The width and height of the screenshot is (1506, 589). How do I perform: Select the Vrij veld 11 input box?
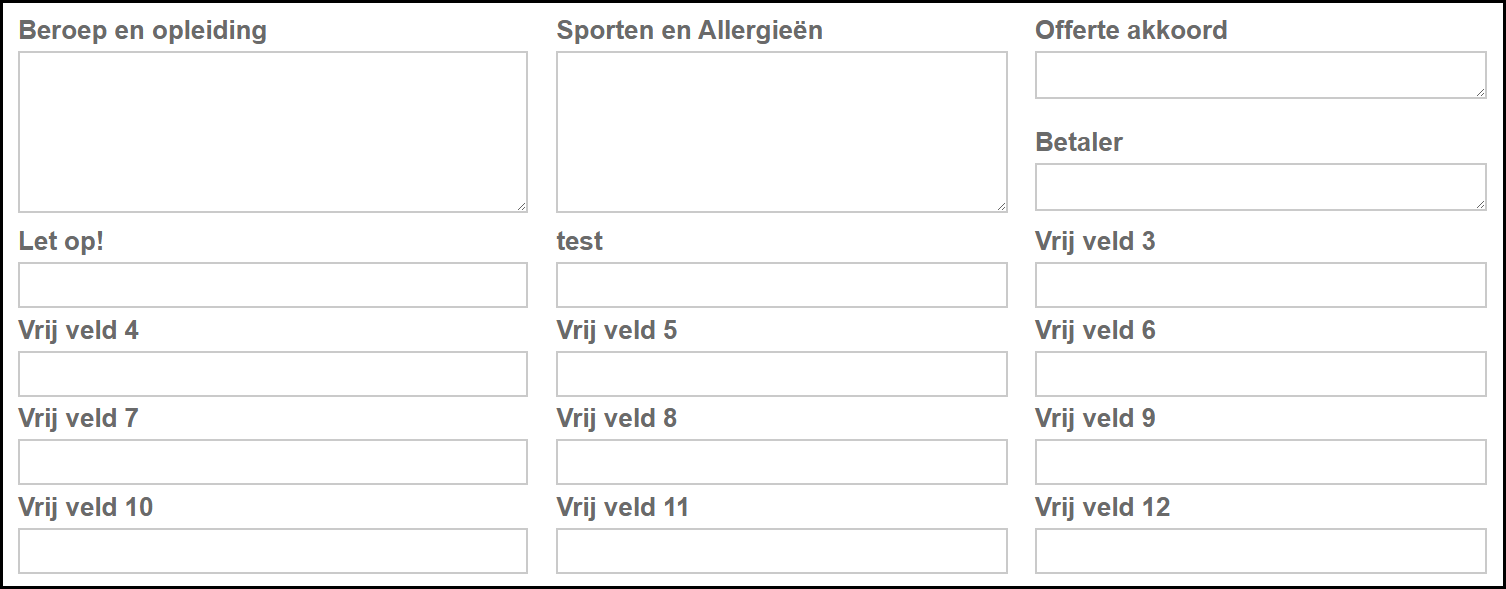pos(781,551)
